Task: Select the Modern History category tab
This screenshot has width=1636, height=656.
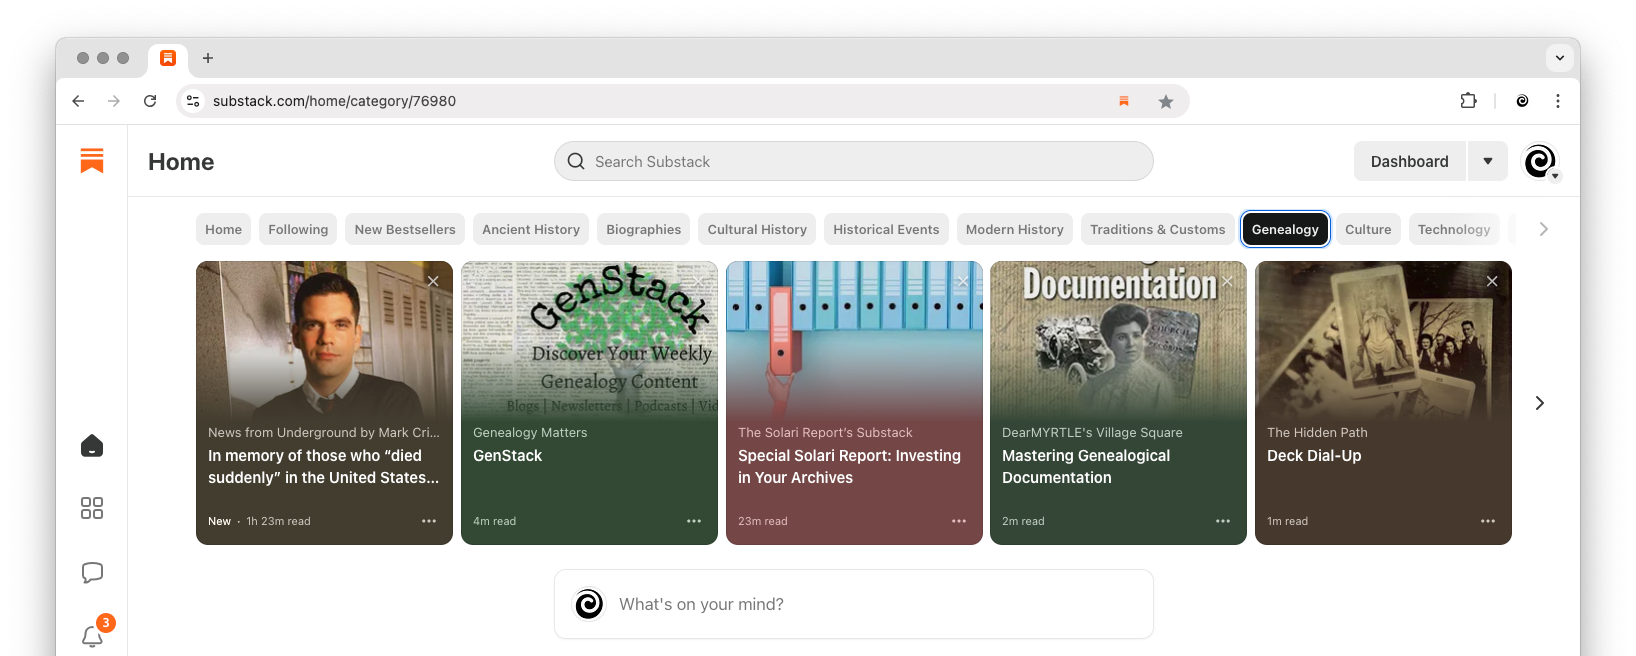Action: (1015, 229)
